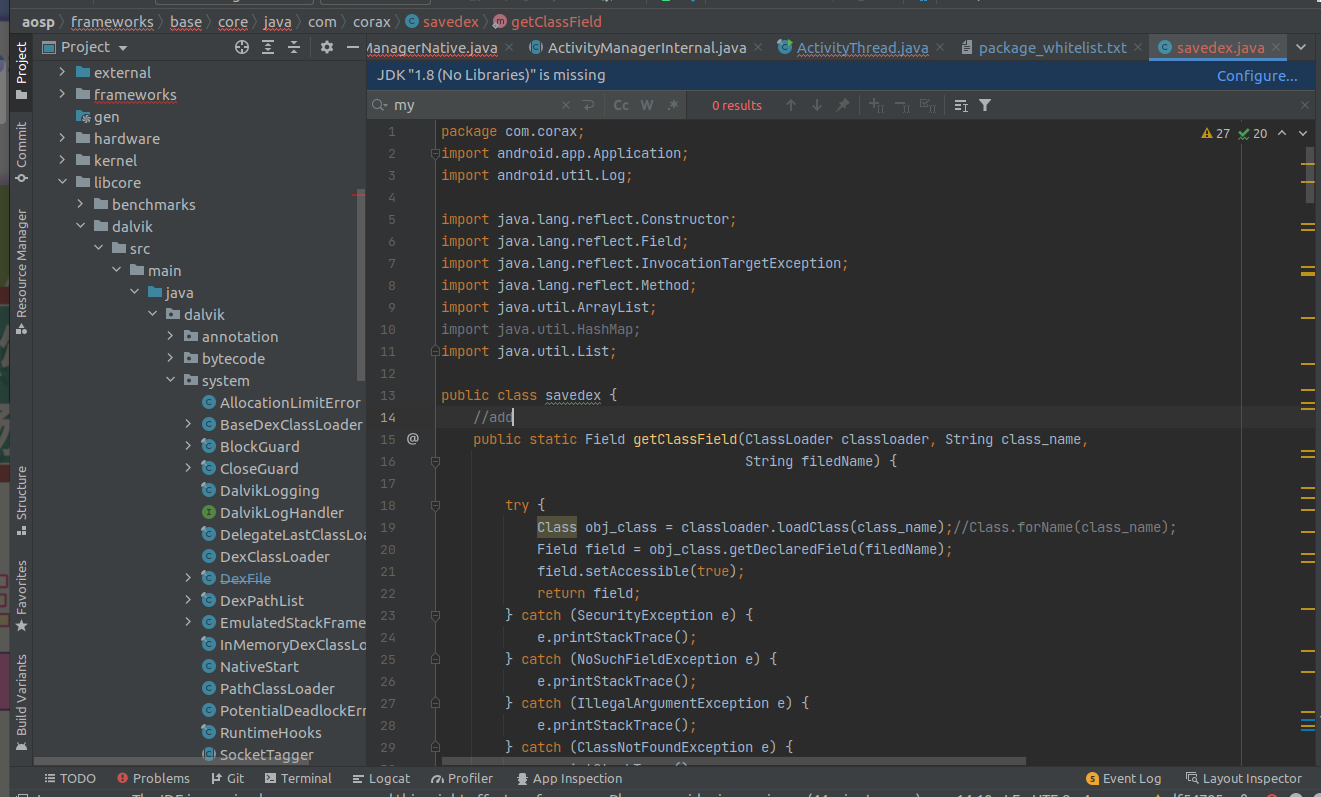Click the search filter funnel icon
Image resolution: width=1321 pixels, height=797 pixels.
click(x=985, y=105)
